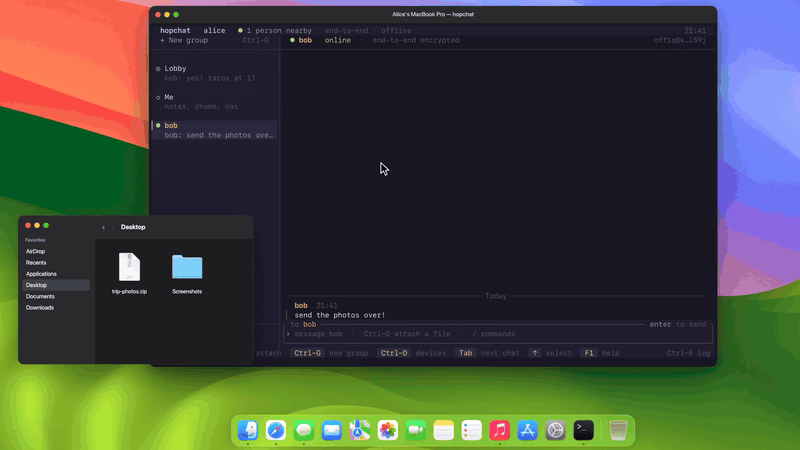
Task: Select Applications in Finder sidebar
Action: coord(56,274)
